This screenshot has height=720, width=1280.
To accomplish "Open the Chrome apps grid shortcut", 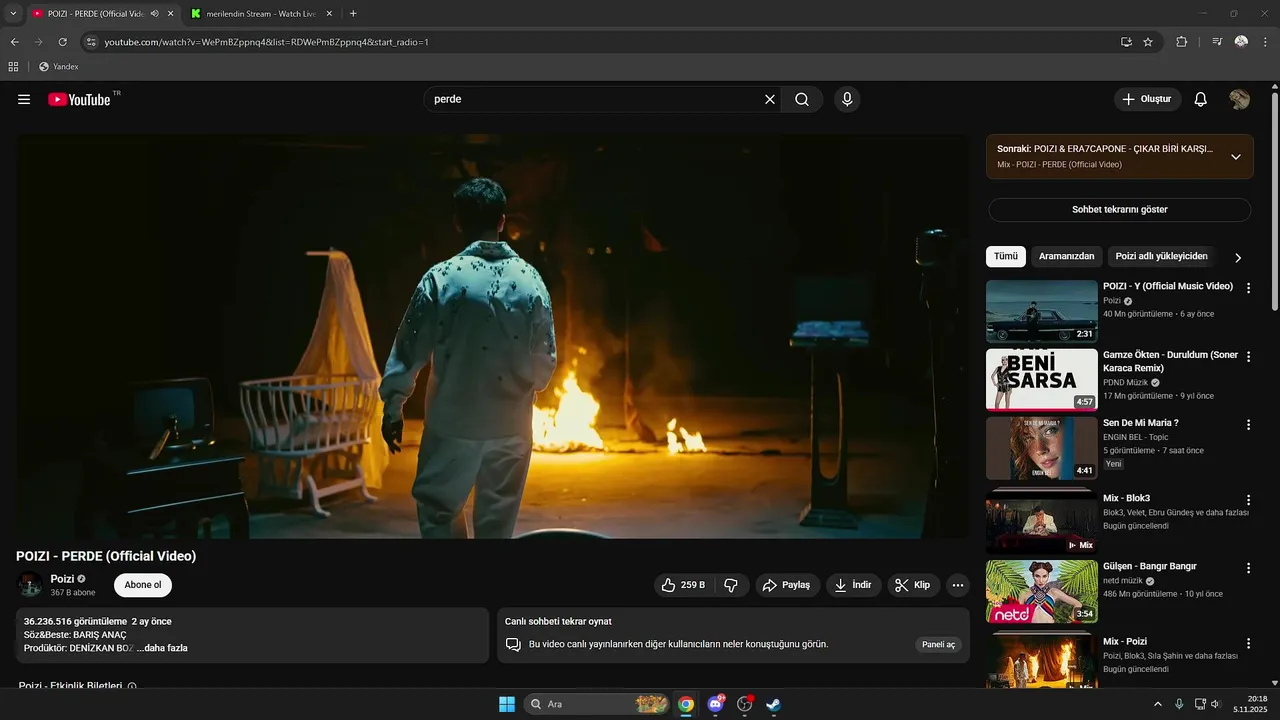I will 13,67.
